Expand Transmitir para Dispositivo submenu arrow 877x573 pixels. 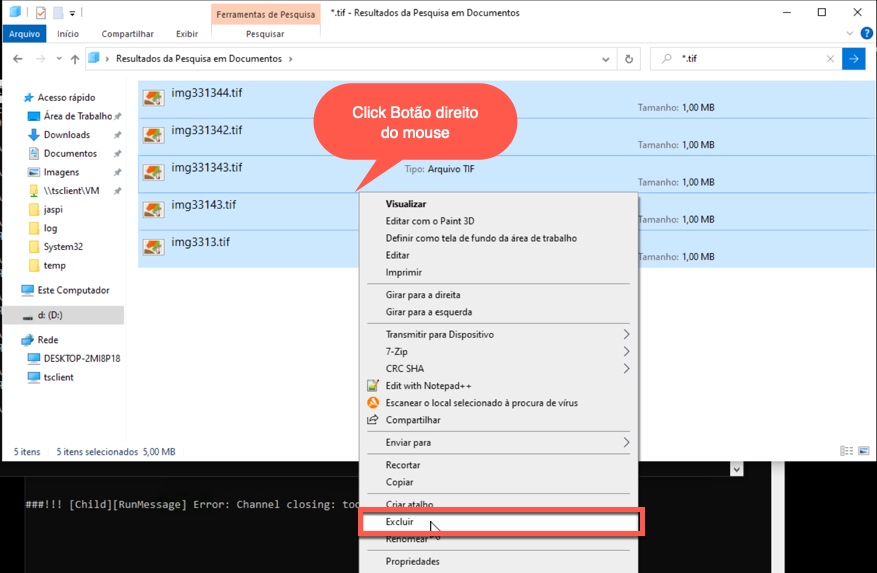[626, 335]
